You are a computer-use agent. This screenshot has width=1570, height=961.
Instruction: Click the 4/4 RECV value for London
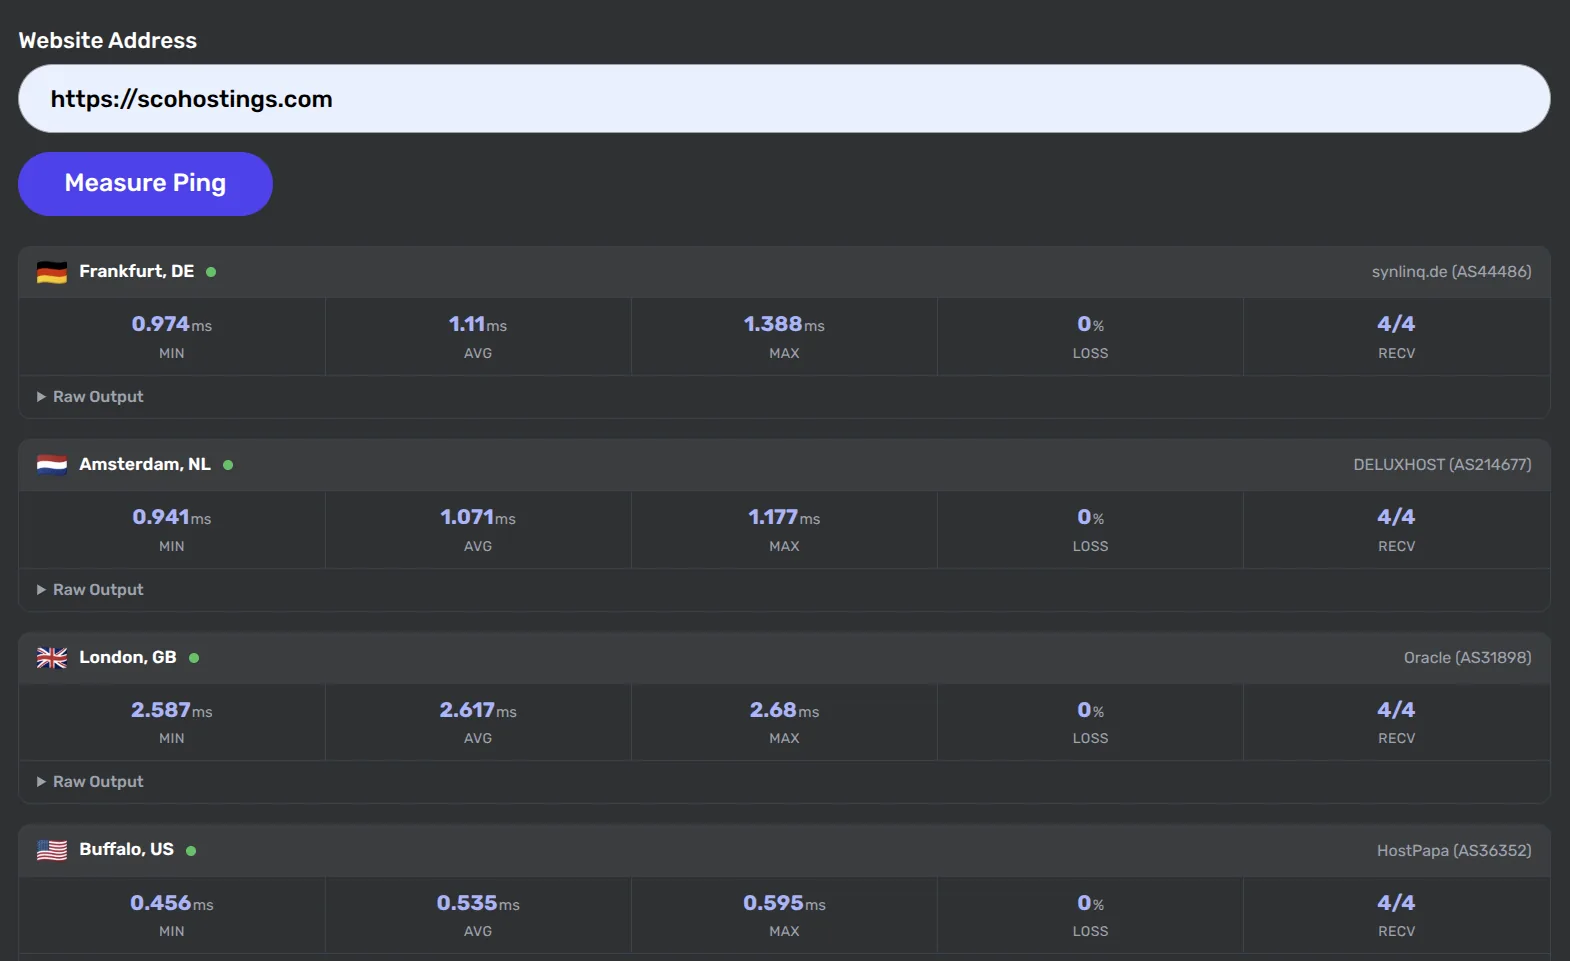(1396, 710)
